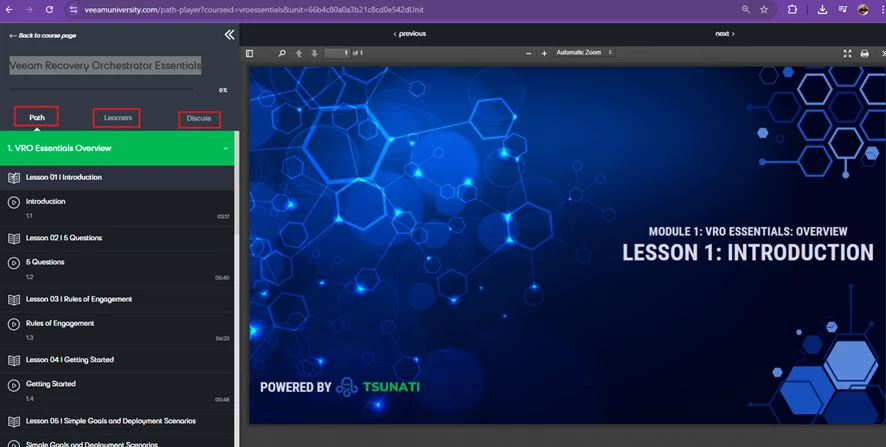Screen dimensions: 886x447
Task: Open find in PDF document
Action: (282, 53)
